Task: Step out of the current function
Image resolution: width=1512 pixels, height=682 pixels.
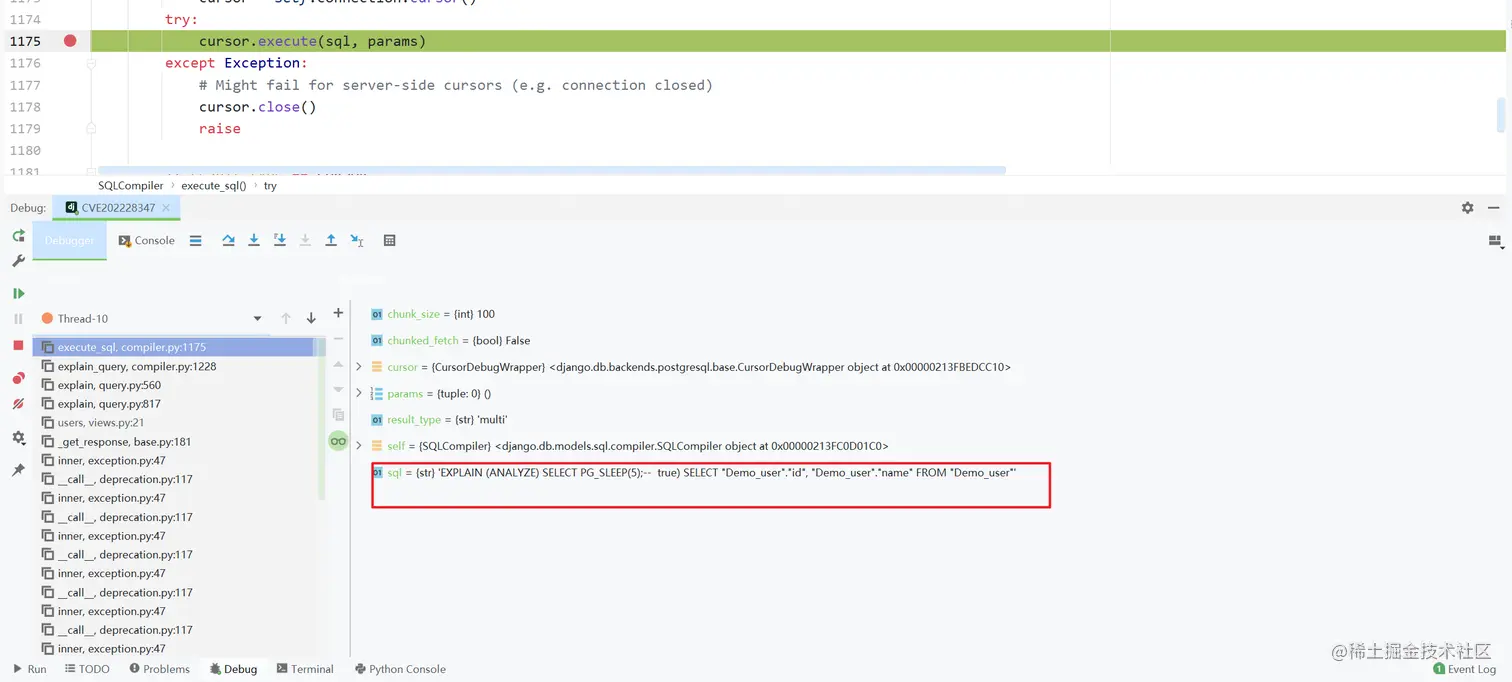Action: (331, 240)
